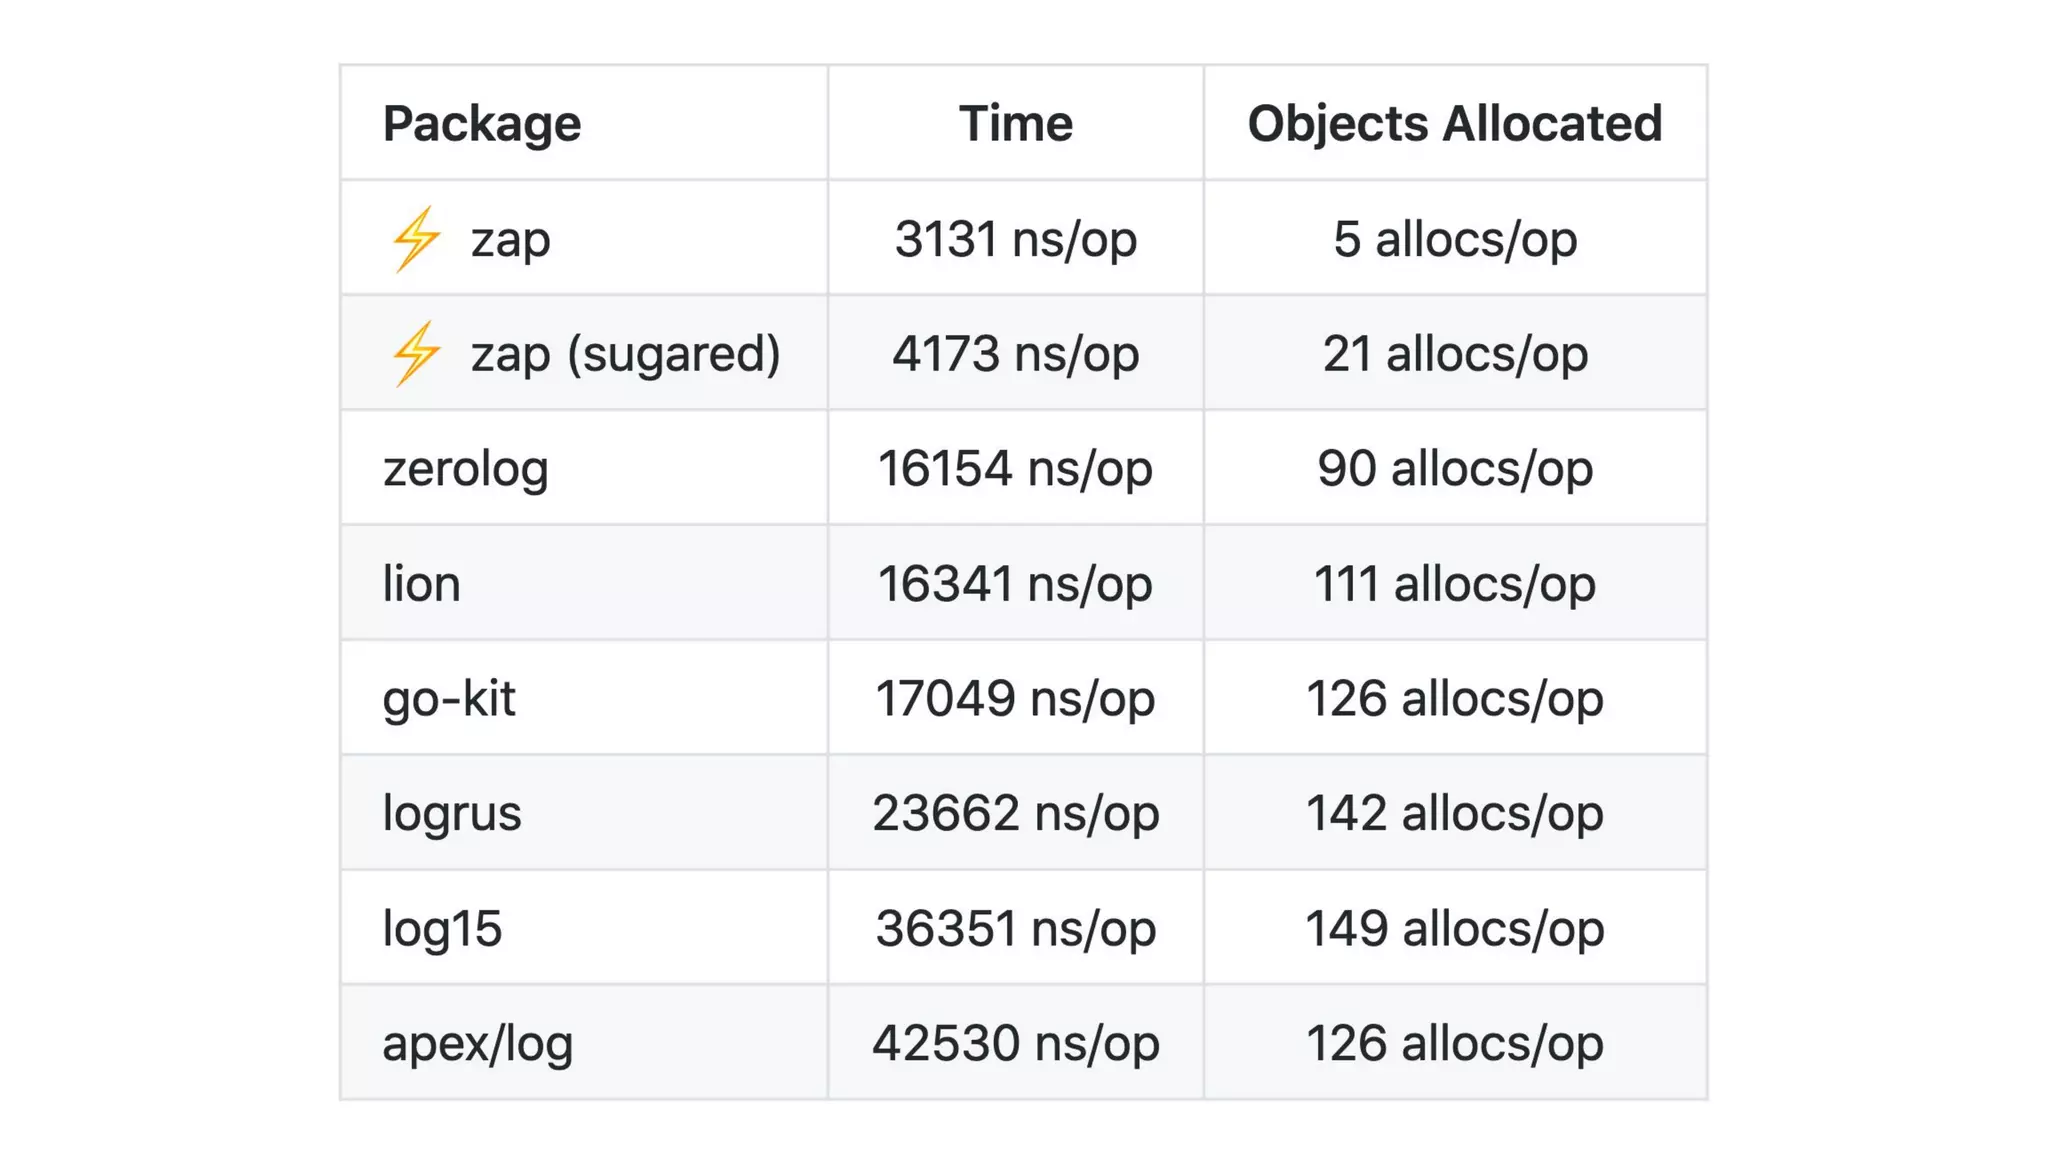Click the 111 allocs/op cell
This screenshot has width=2048, height=1152.
[1454, 583]
